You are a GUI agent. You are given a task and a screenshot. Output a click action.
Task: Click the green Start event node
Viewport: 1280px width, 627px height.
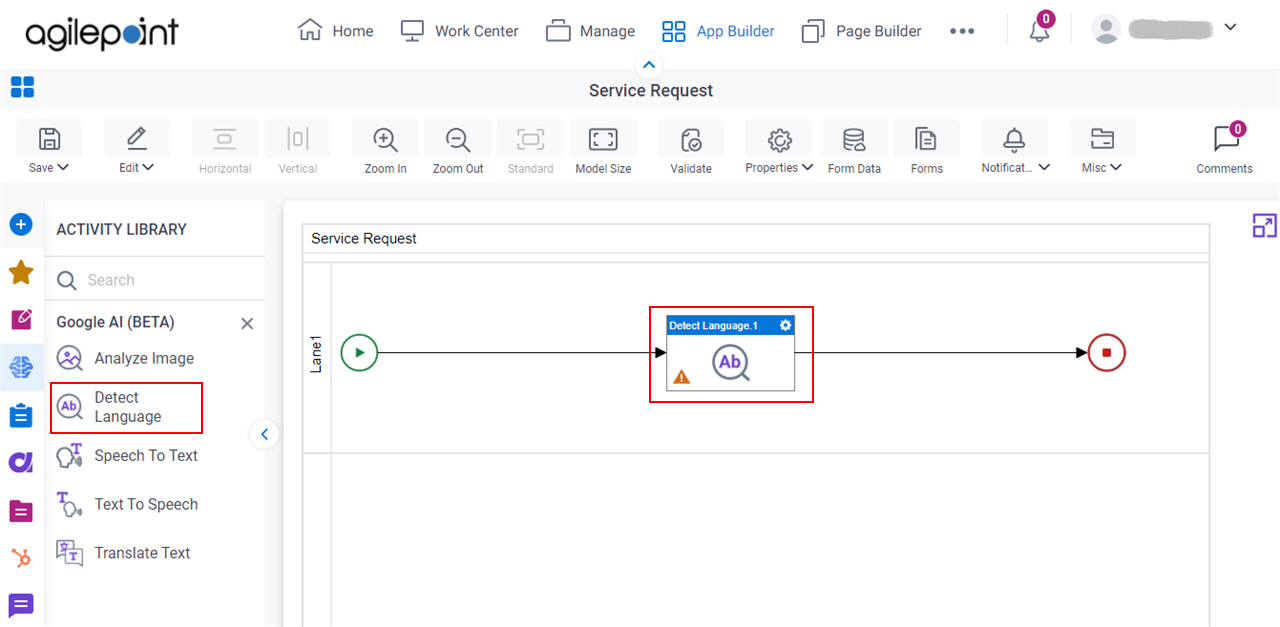pos(360,352)
